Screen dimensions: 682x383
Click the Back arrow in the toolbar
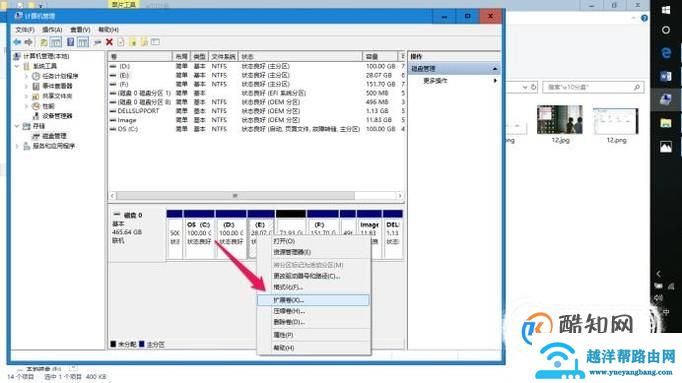17,42
